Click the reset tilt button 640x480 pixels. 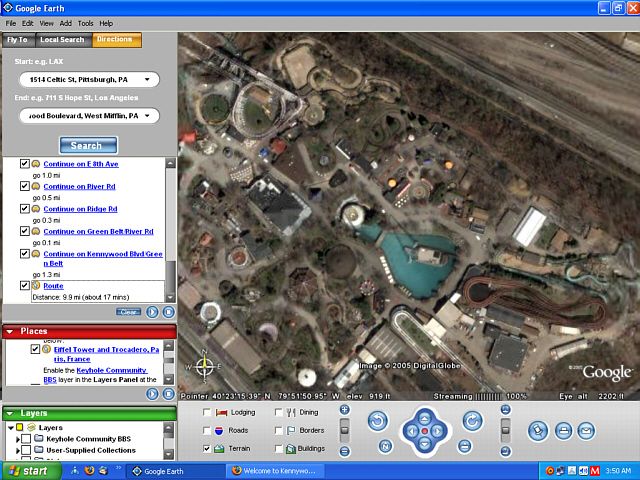click(464, 446)
